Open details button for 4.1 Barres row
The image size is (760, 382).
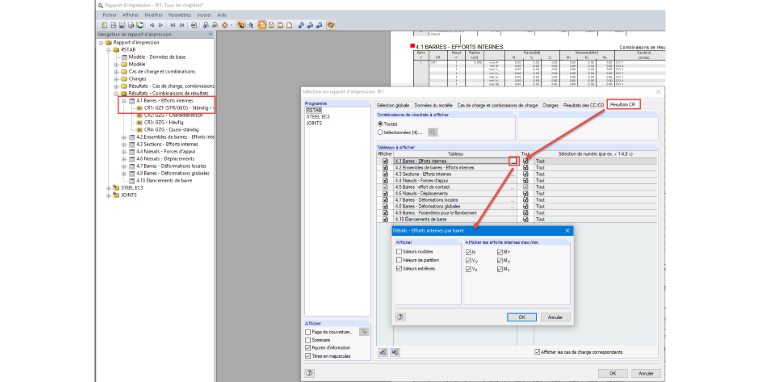514,161
